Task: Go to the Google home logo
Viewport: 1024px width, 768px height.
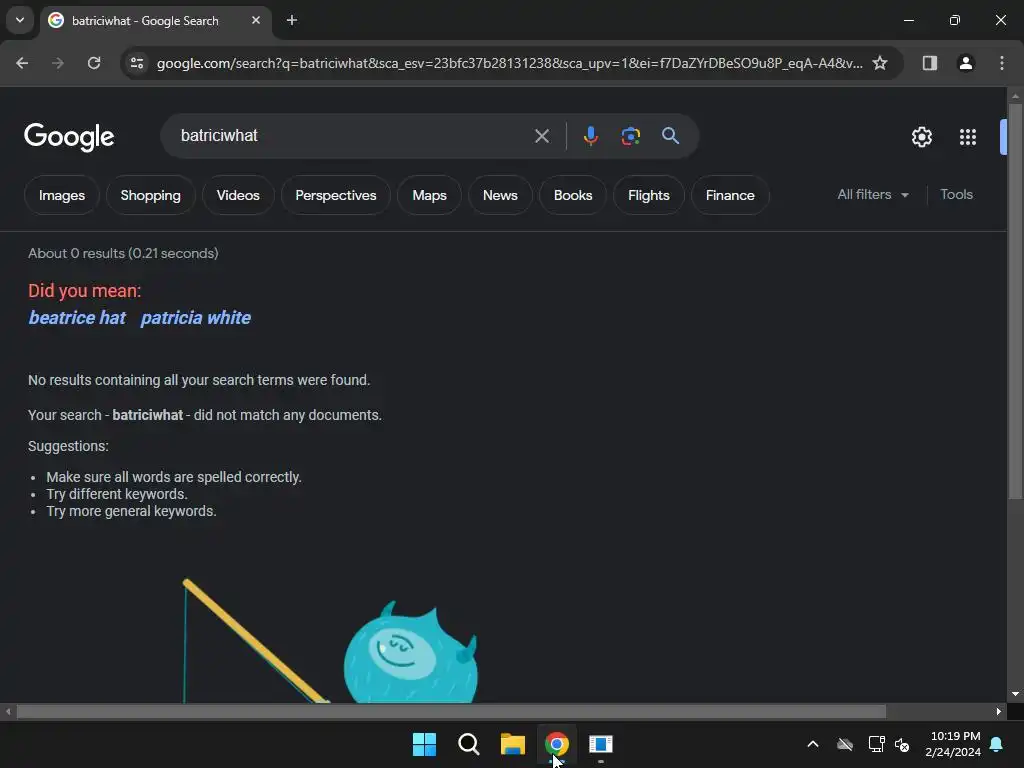Action: 69,137
